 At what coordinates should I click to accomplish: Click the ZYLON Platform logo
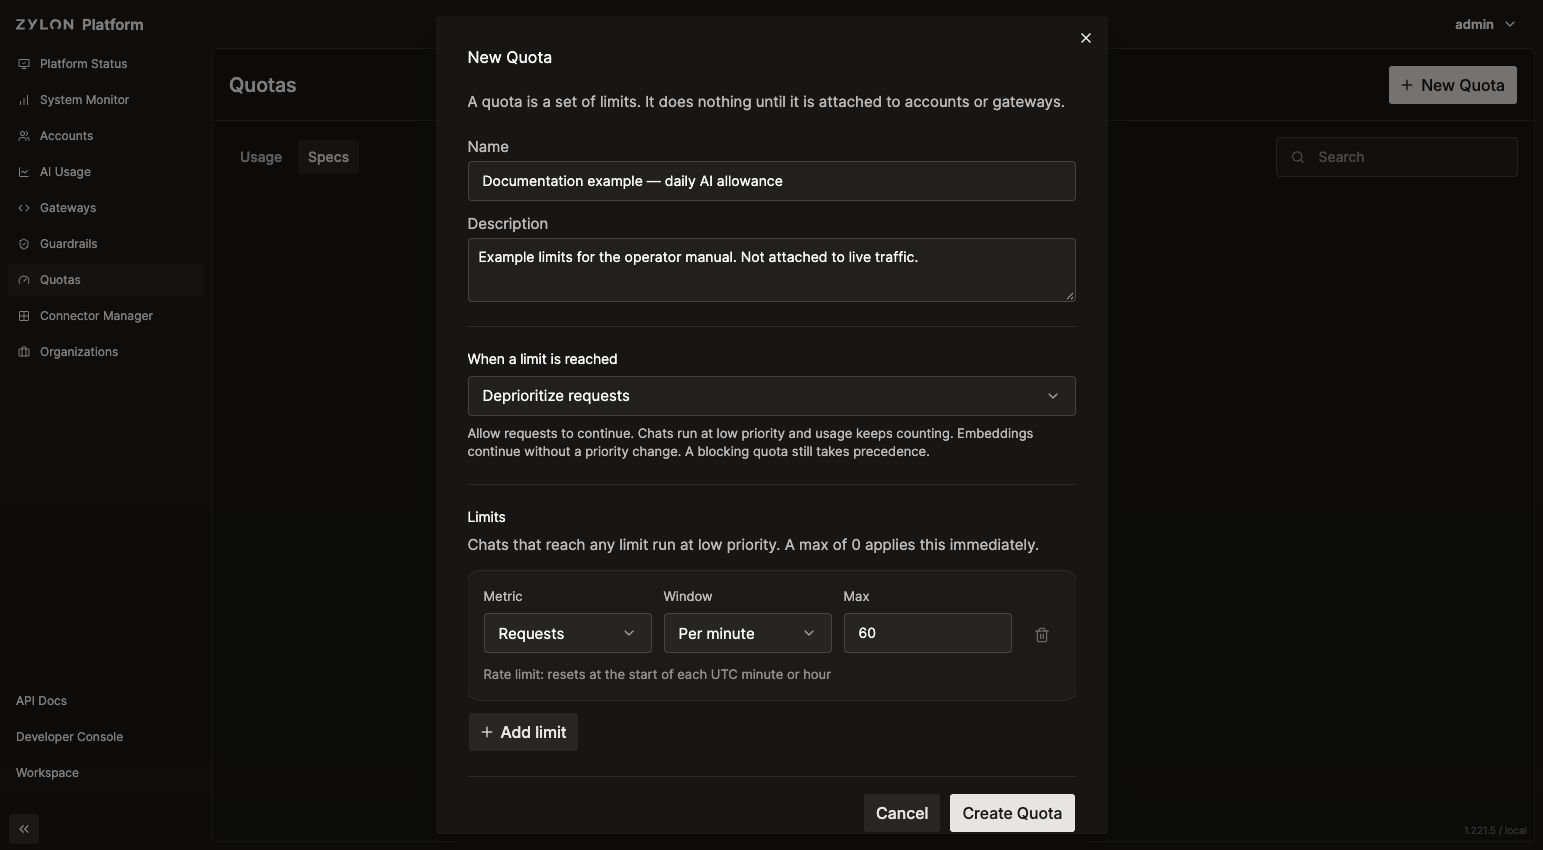coord(79,24)
